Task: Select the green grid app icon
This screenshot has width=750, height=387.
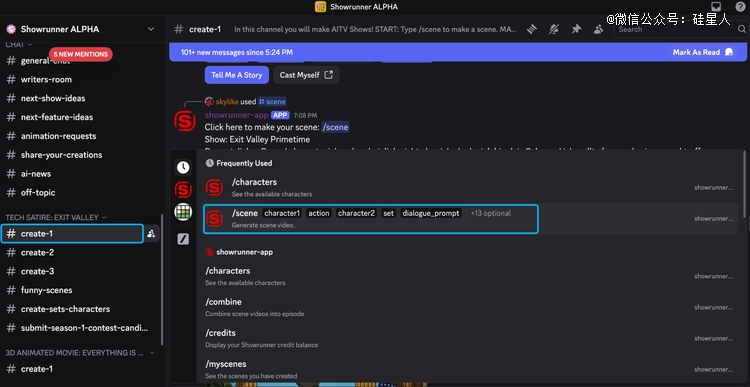Action: pyautogui.click(x=183, y=211)
